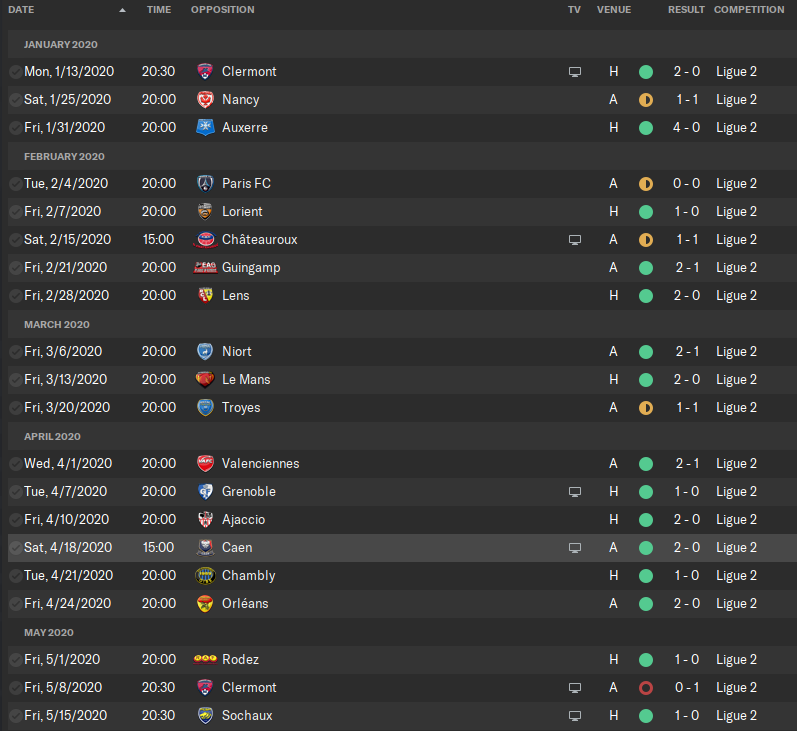Viewport: 797px width, 731px height.
Task: Click the Clermont club badge on 1/13/2020
Action: pos(205,72)
